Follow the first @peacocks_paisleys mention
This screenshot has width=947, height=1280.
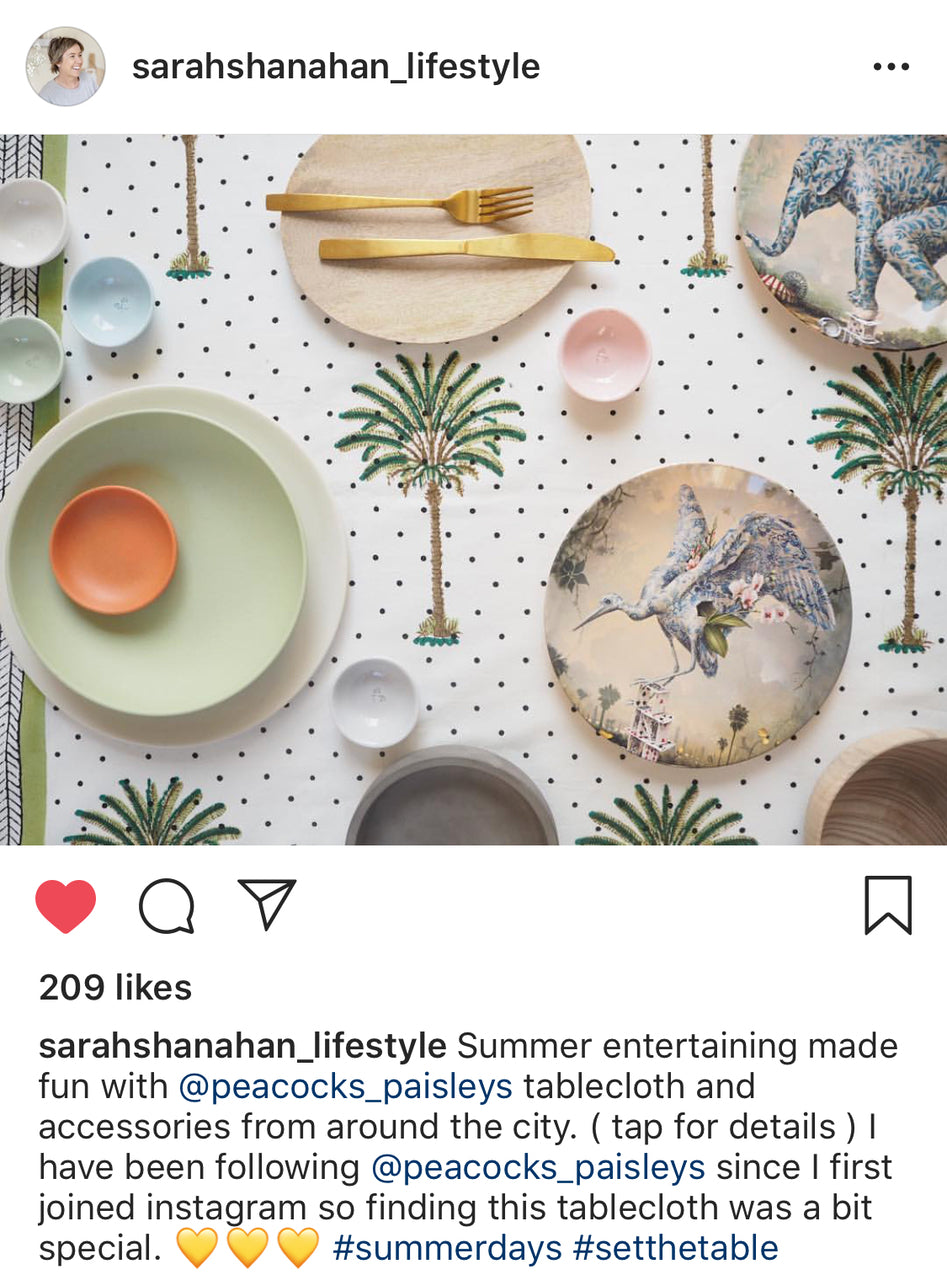[346, 1087]
